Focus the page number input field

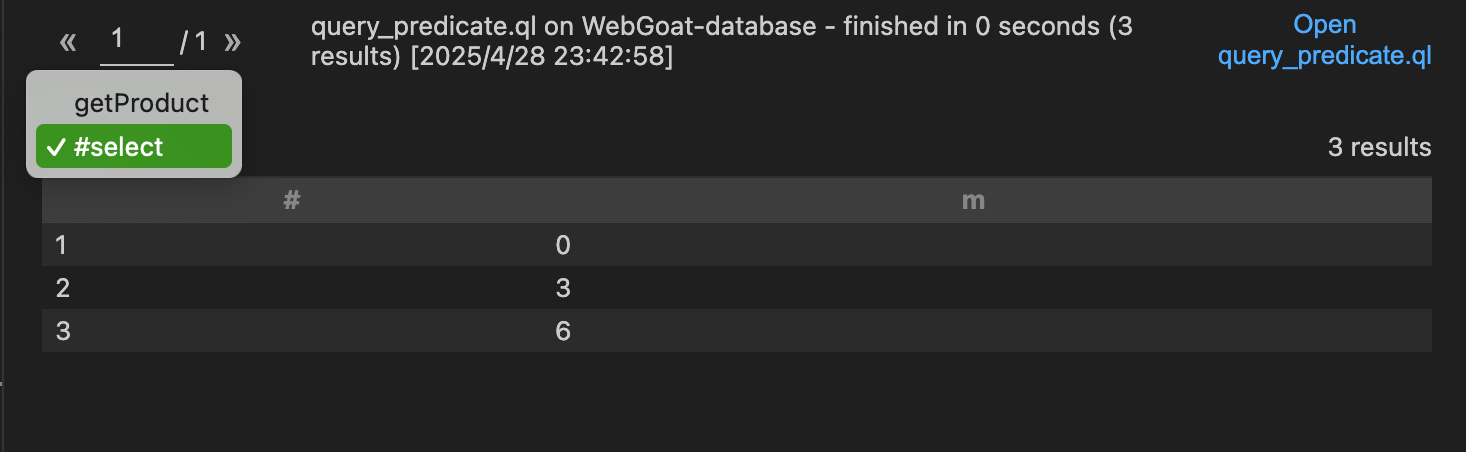point(137,41)
